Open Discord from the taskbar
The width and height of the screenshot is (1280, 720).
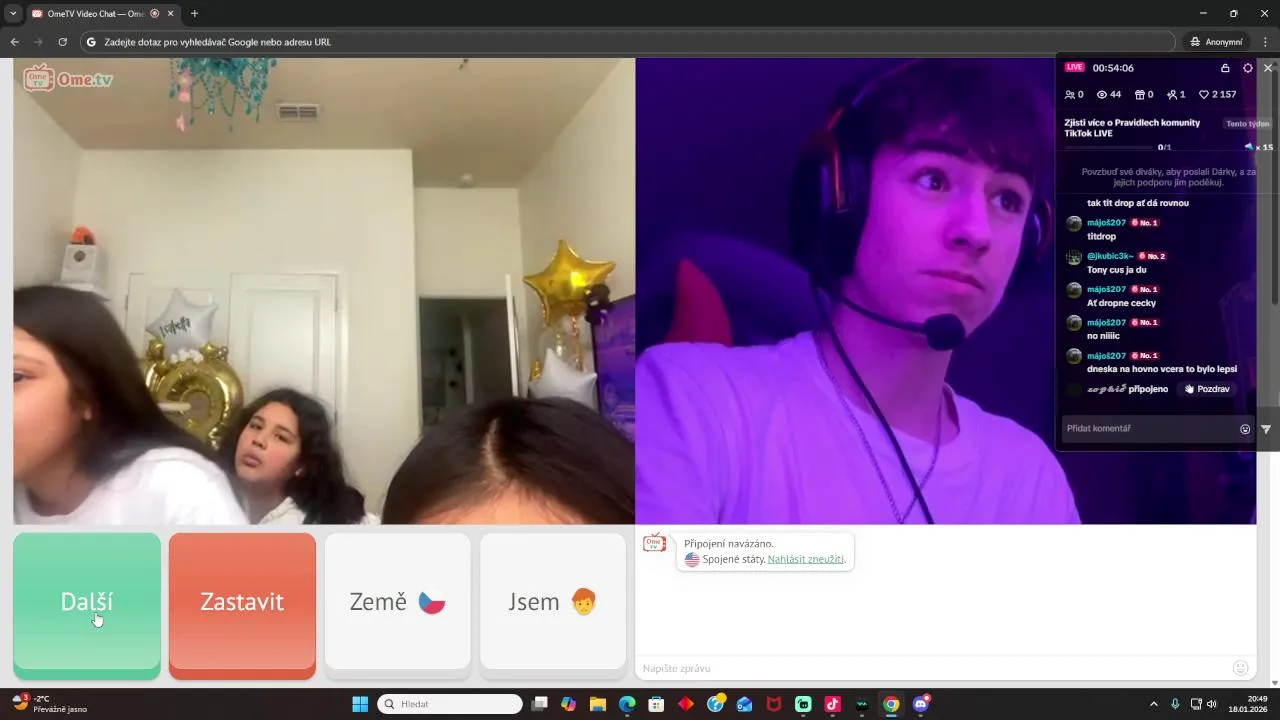pyautogui.click(x=920, y=704)
